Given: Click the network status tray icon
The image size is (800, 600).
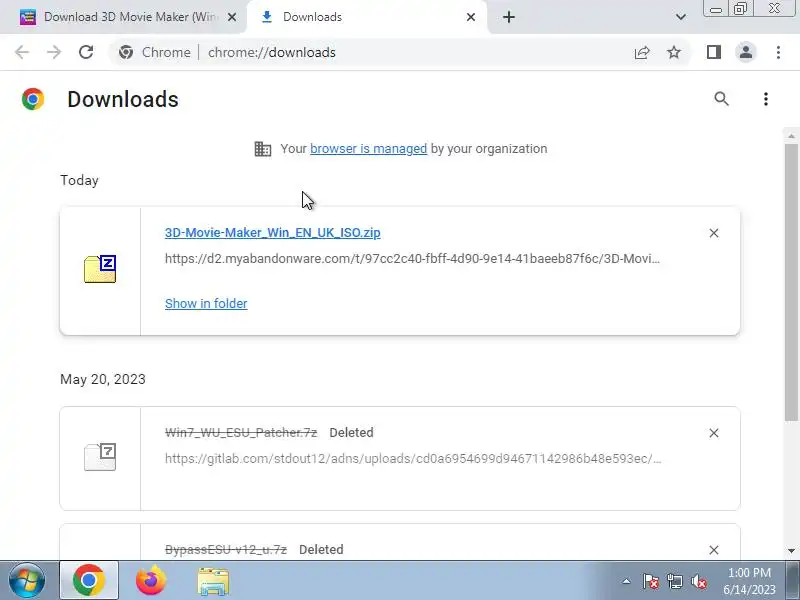Looking at the screenshot, I should (674, 581).
